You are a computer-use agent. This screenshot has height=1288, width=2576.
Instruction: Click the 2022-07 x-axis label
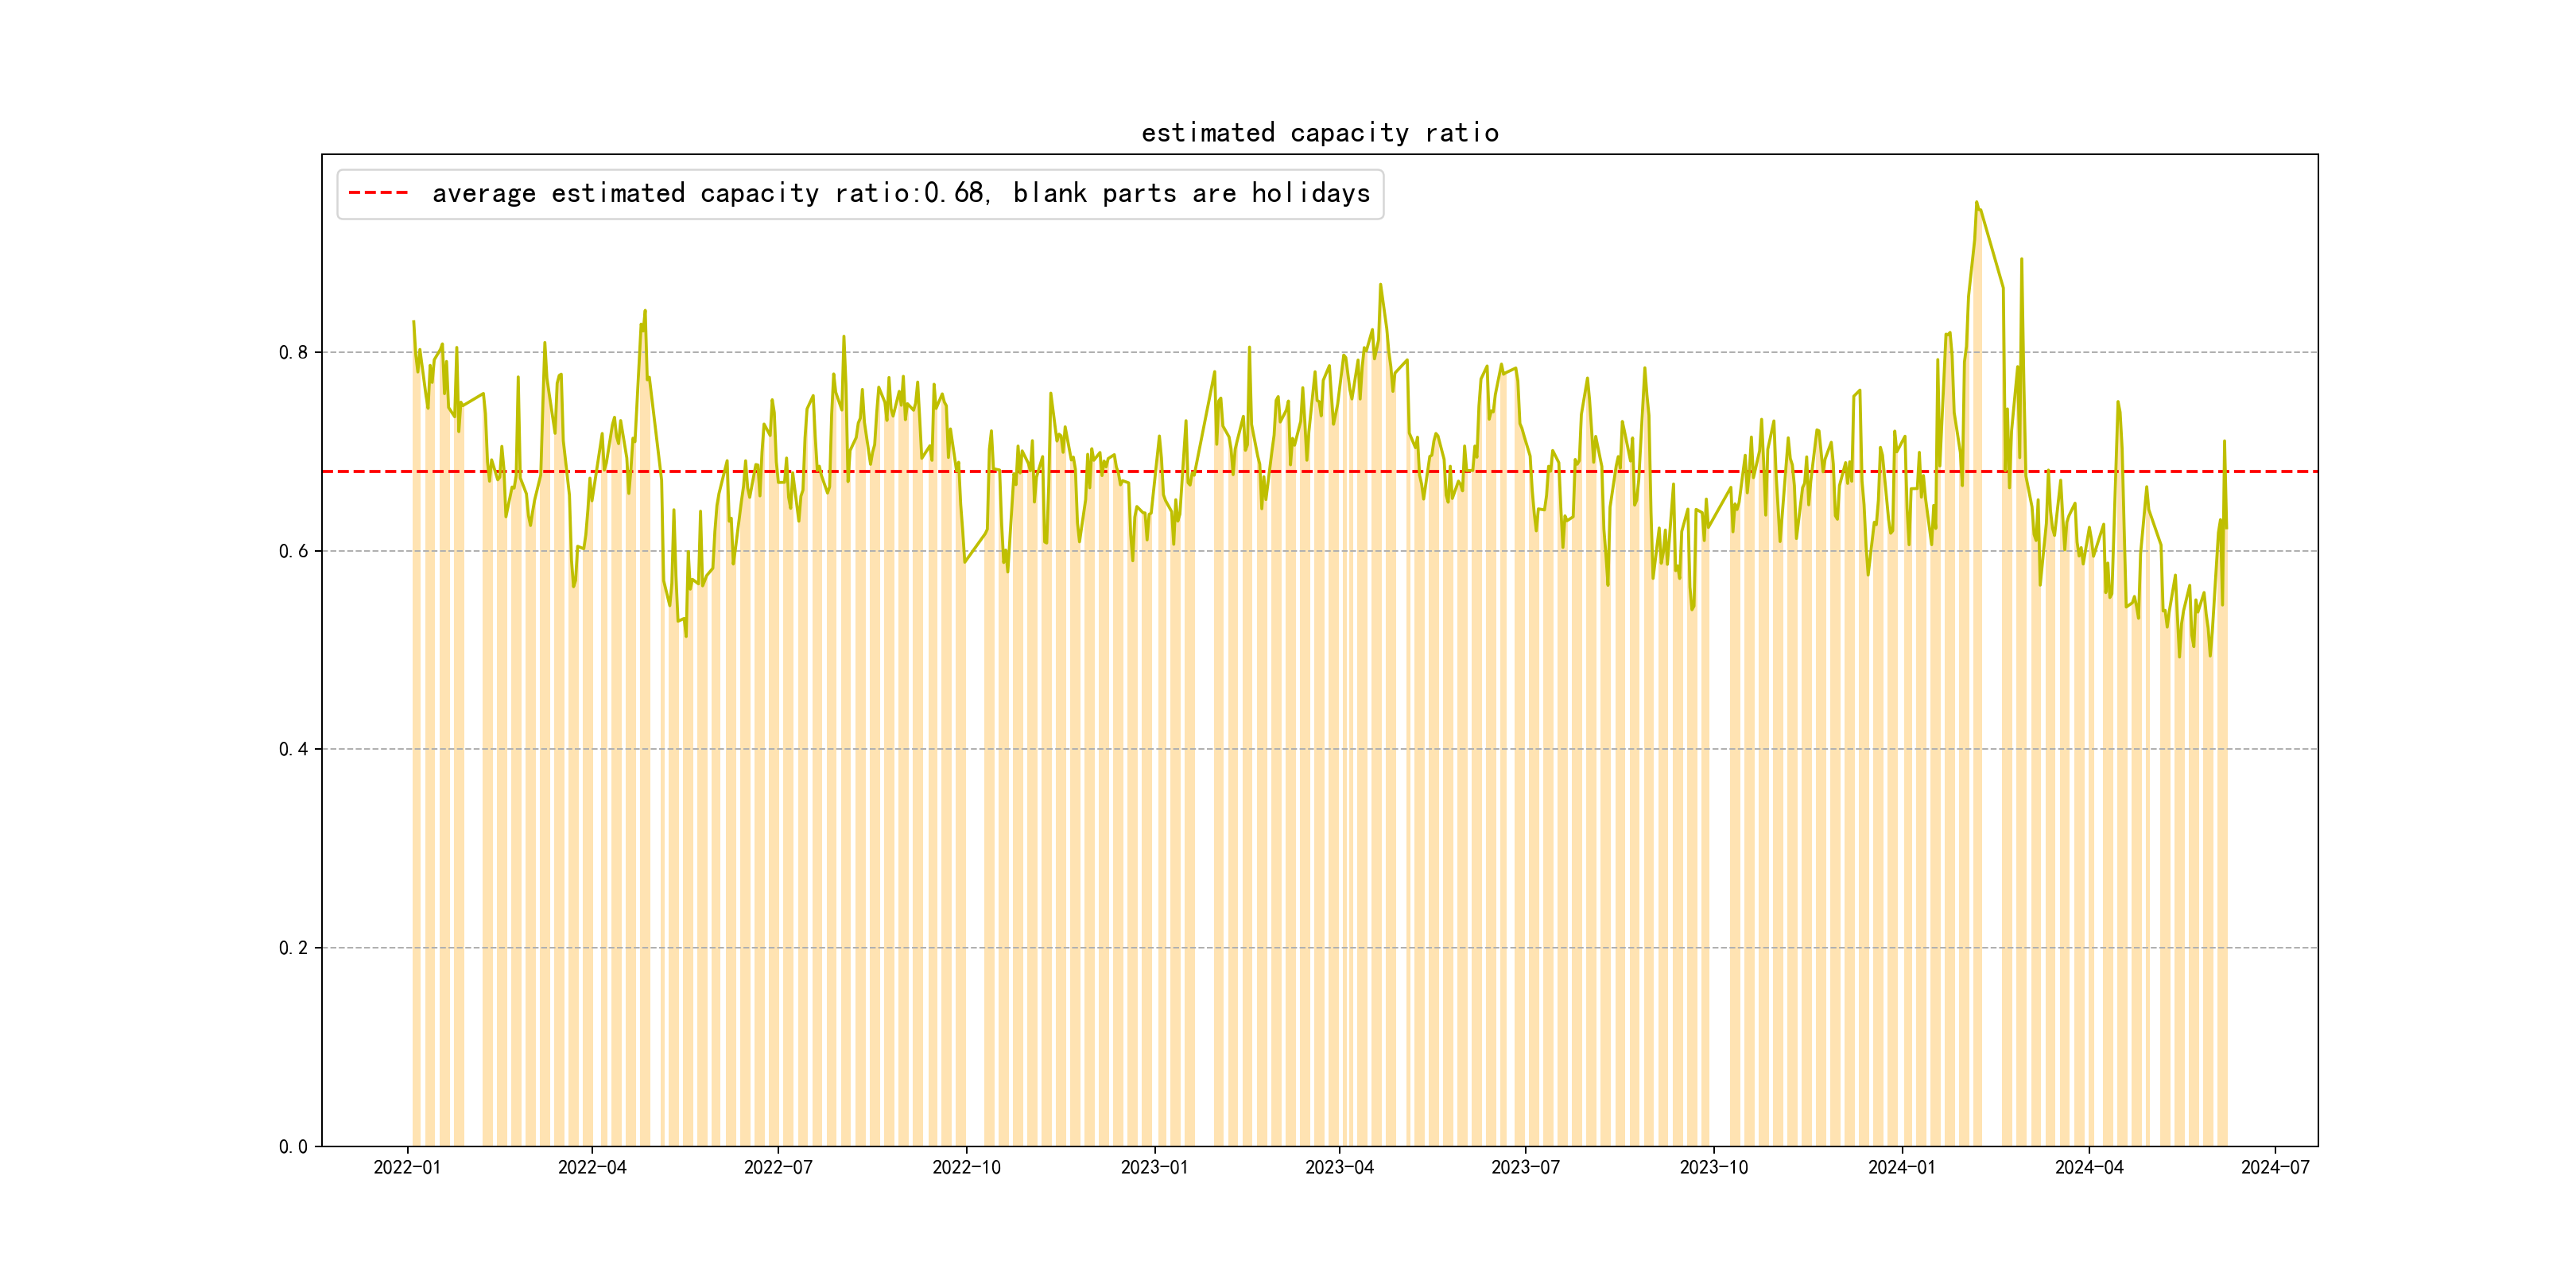778,1167
